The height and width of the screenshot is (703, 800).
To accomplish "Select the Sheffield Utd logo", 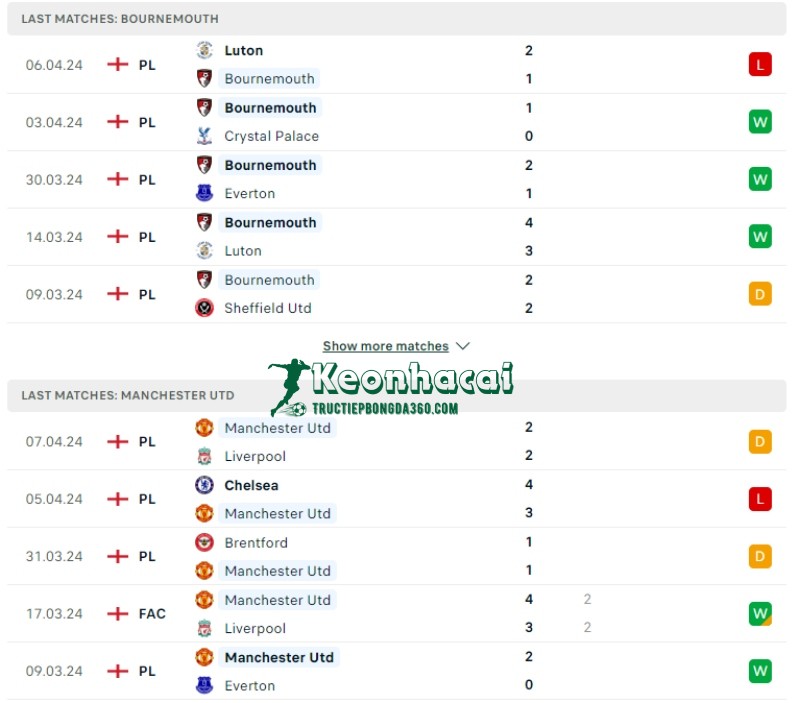I will coord(204,308).
